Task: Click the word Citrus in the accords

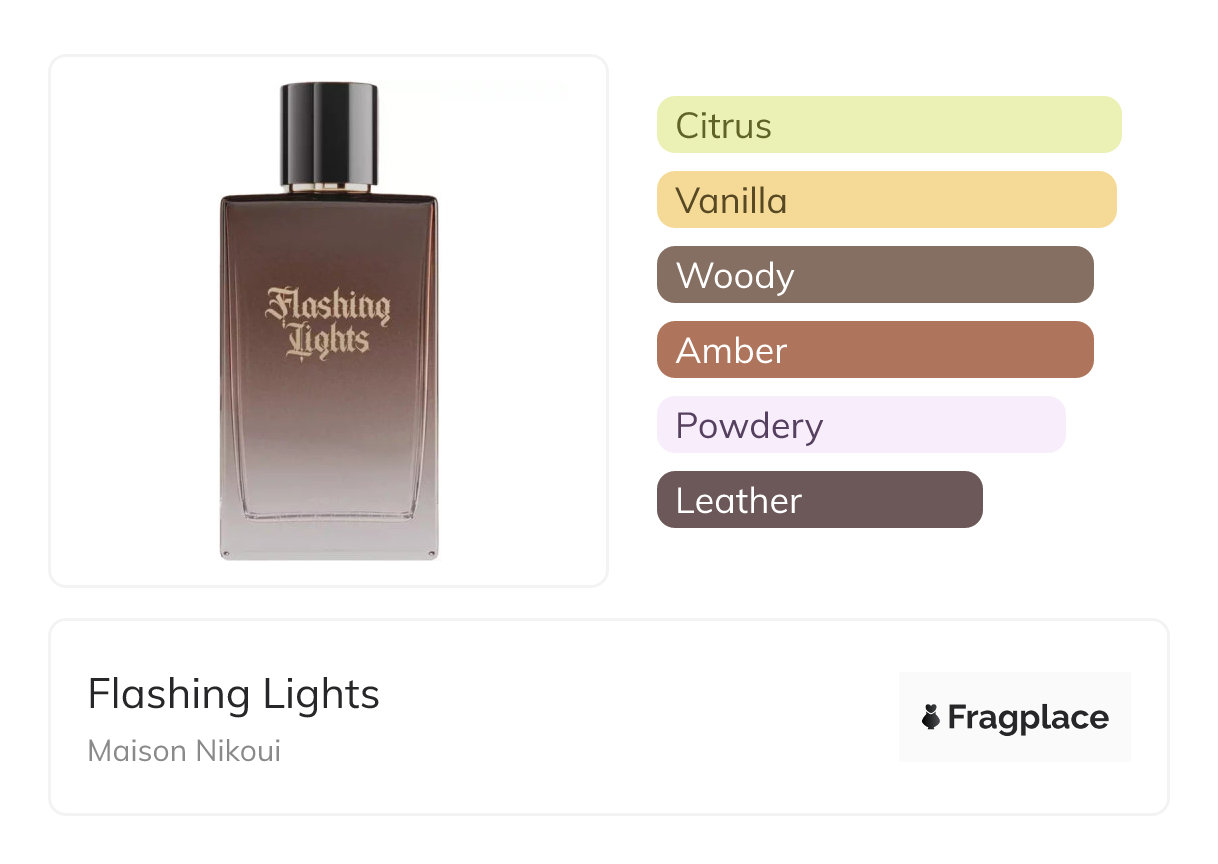Action: click(x=723, y=126)
